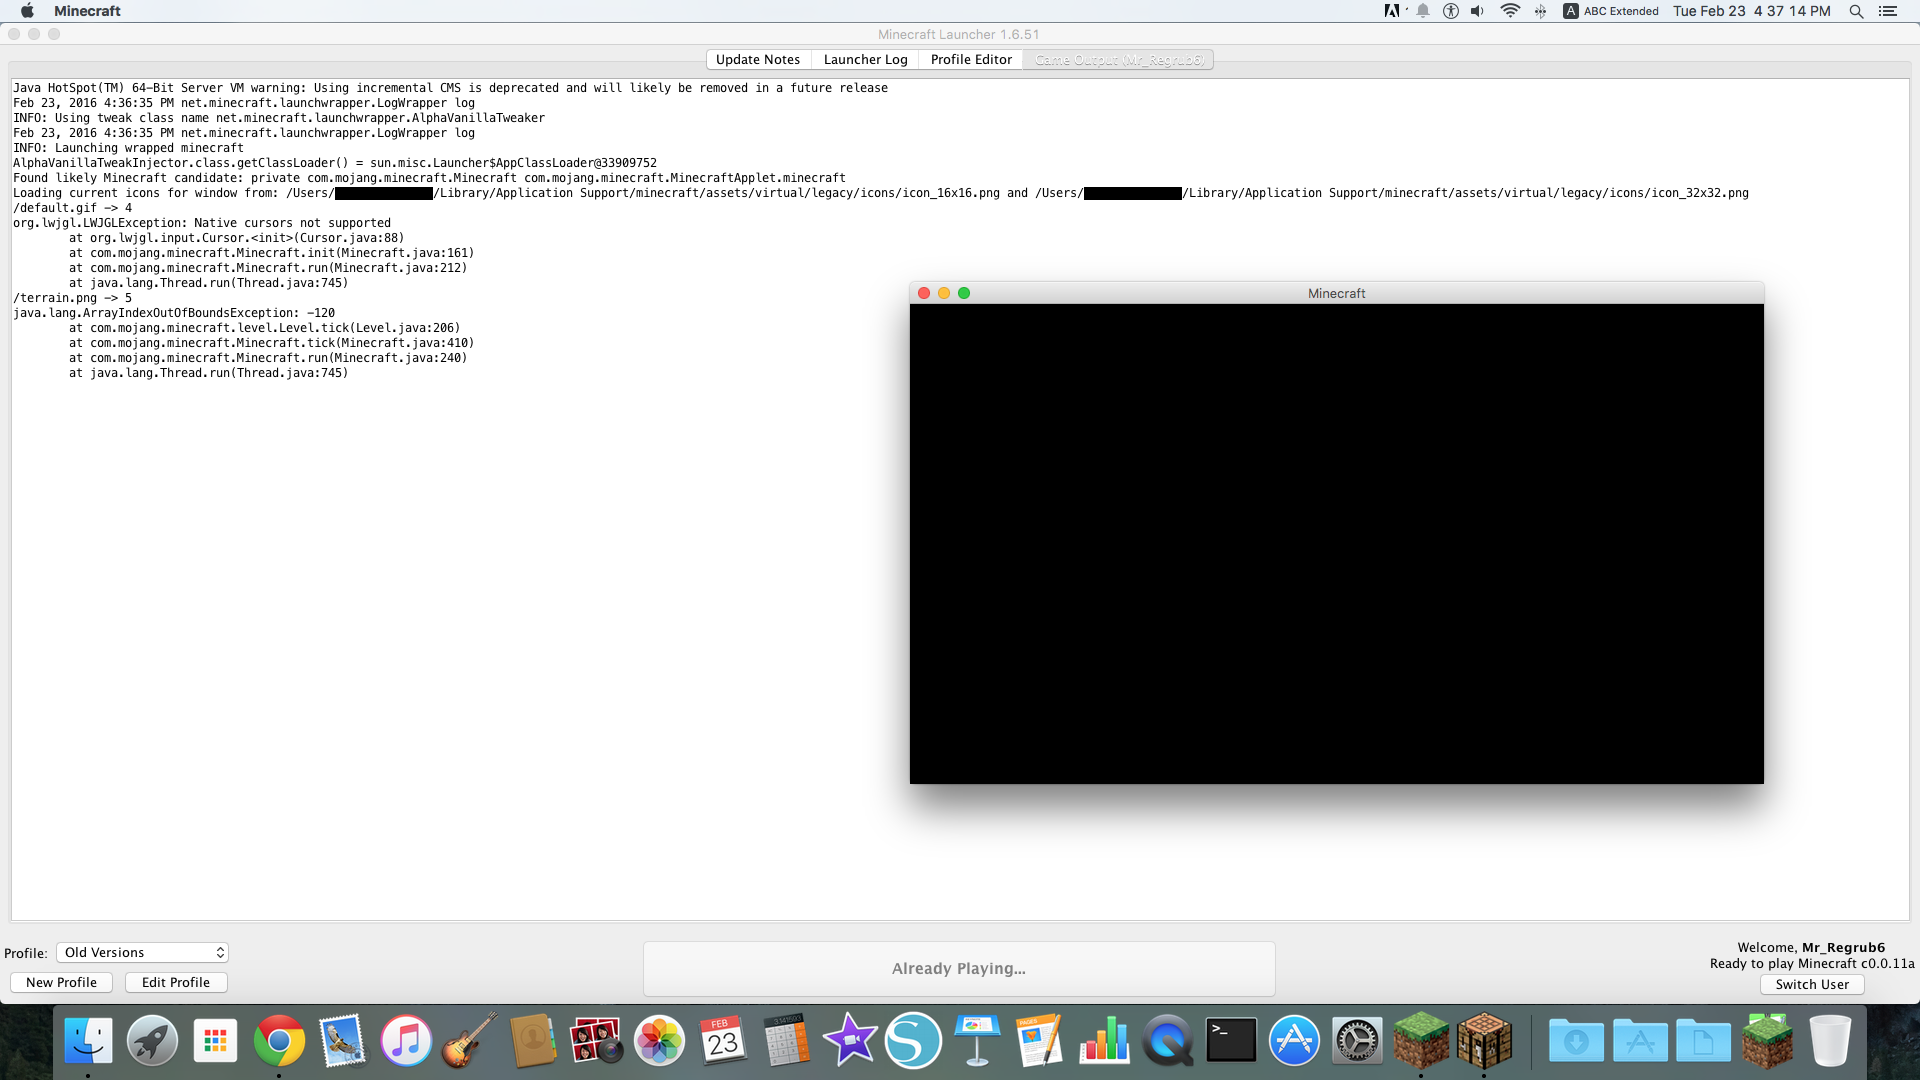Image resolution: width=1920 pixels, height=1080 pixels.
Task: Open QuickTime Player from the dock
Action: click(1167, 1041)
